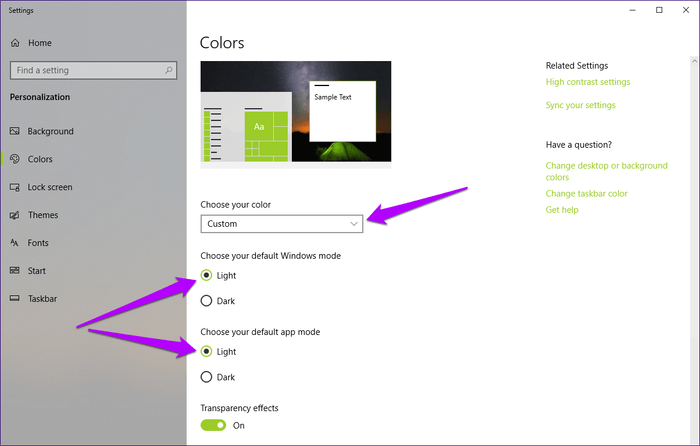This screenshot has height=446, width=700.
Task: Click the Transparency effects label
Action: 239,408
